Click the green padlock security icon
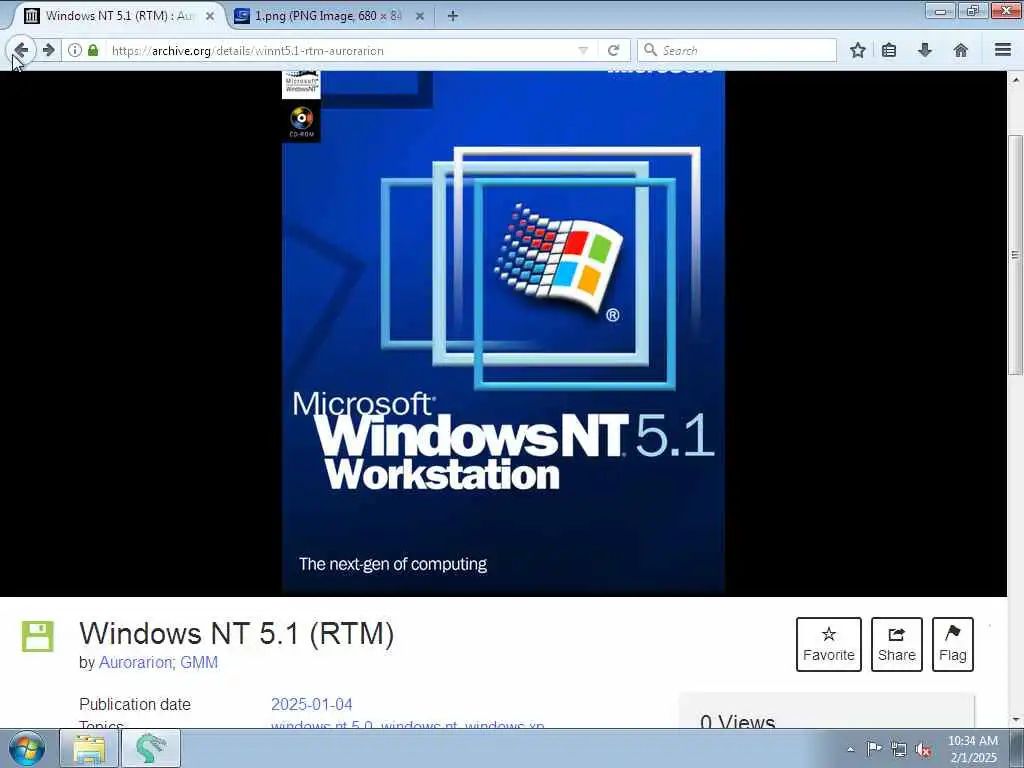Screen dimensions: 1024x768 click(x=93, y=50)
